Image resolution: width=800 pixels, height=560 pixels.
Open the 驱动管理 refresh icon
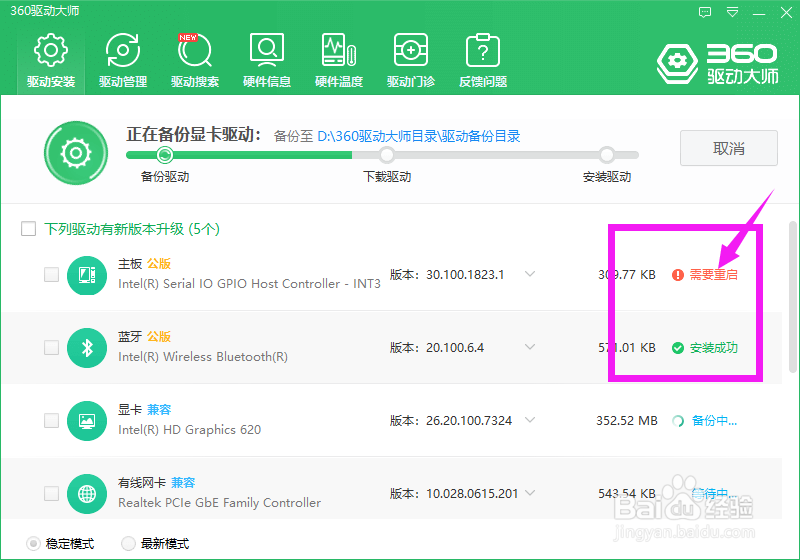point(123,49)
